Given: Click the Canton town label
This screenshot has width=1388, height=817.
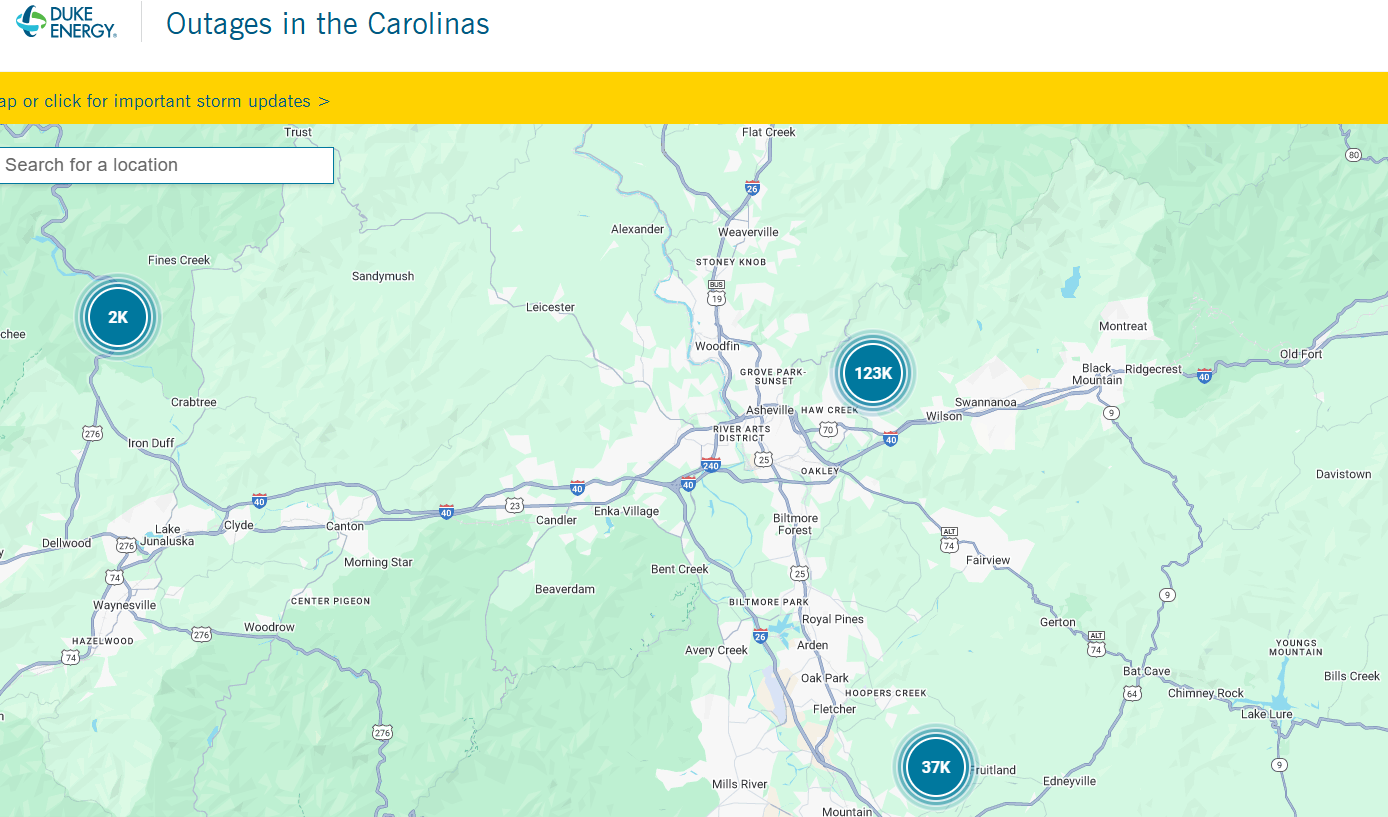Looking at the screenshot, I should point(345,526).
